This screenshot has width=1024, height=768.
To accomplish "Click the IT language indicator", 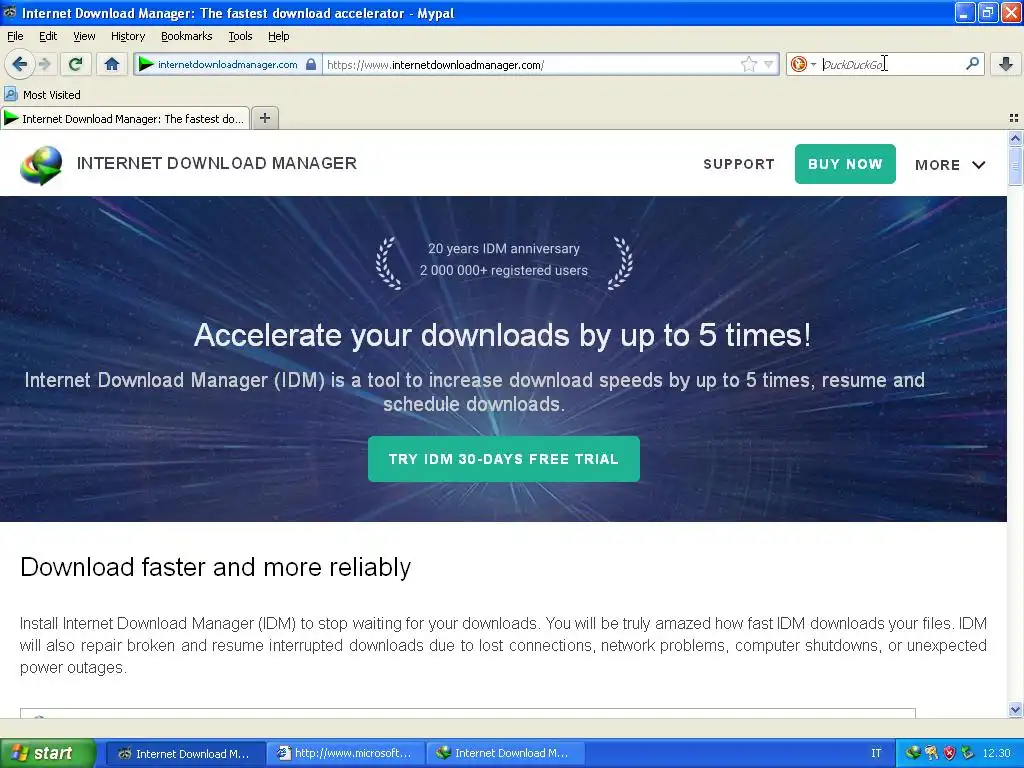I will pyautogui.click(x=876, y=753).
